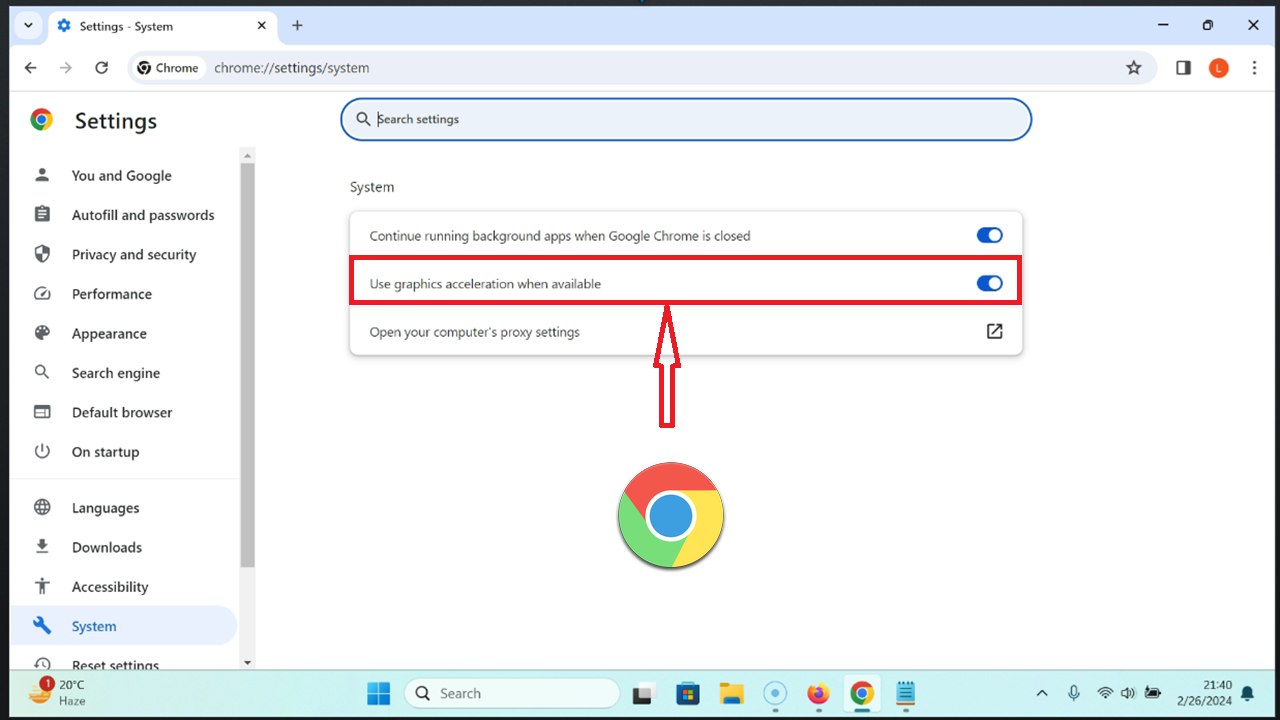Open the tab search dropdown arrow
This screenshot has width=1280, height=720.
pos(28,26)
